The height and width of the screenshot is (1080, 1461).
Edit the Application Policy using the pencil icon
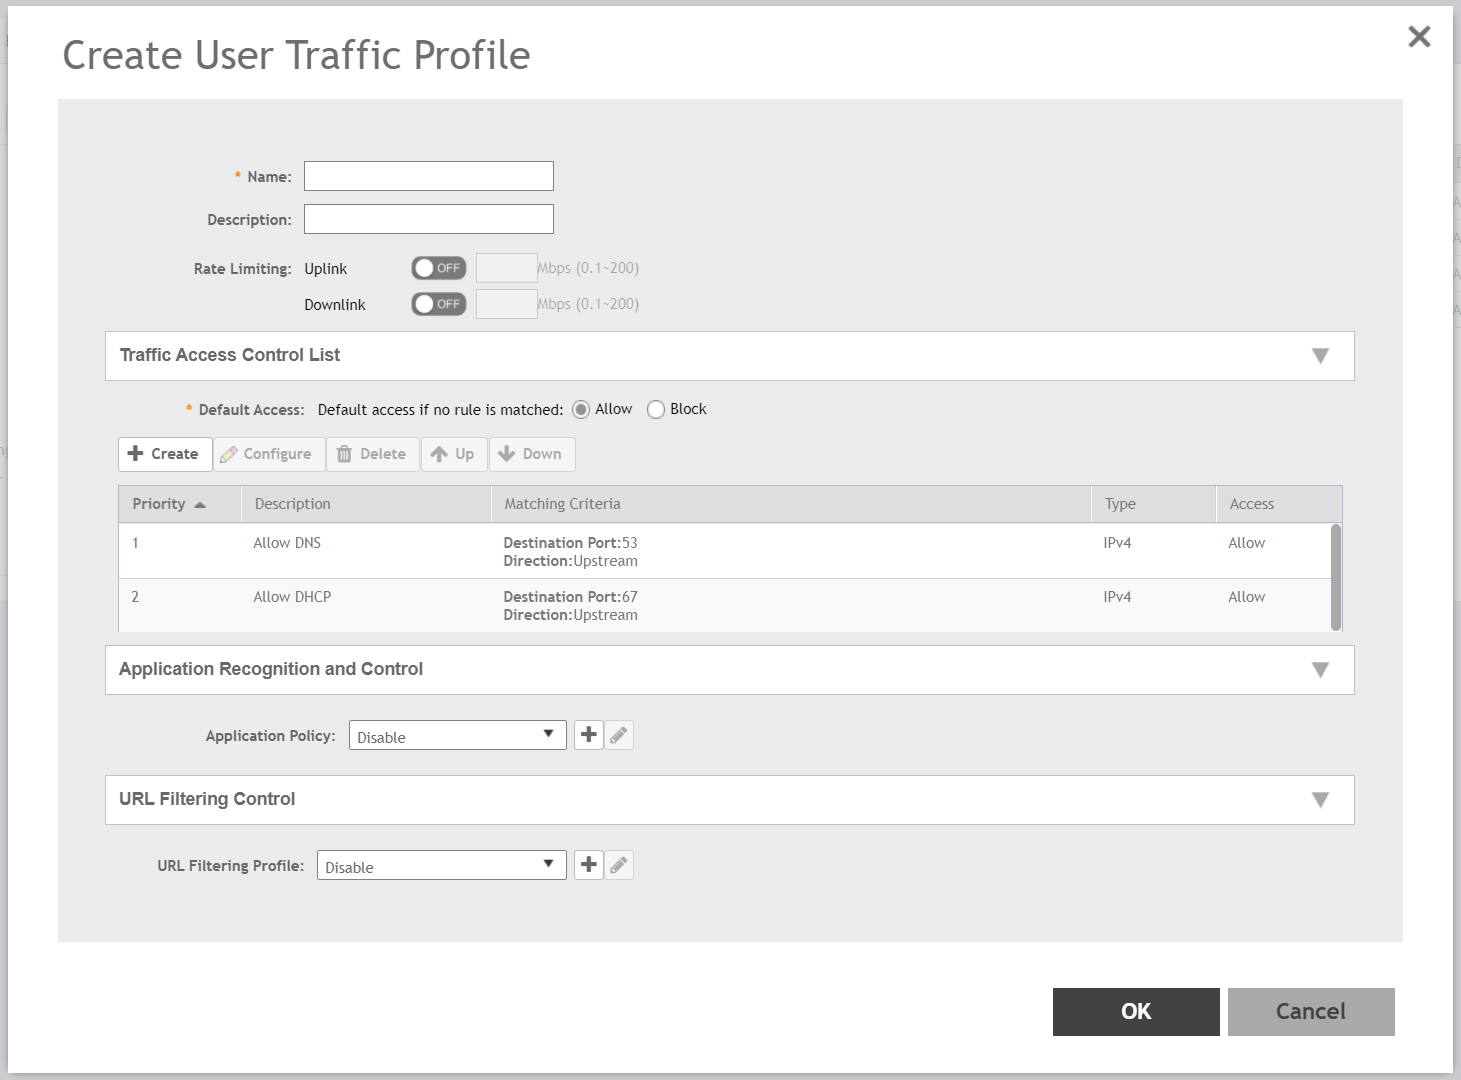619,735
